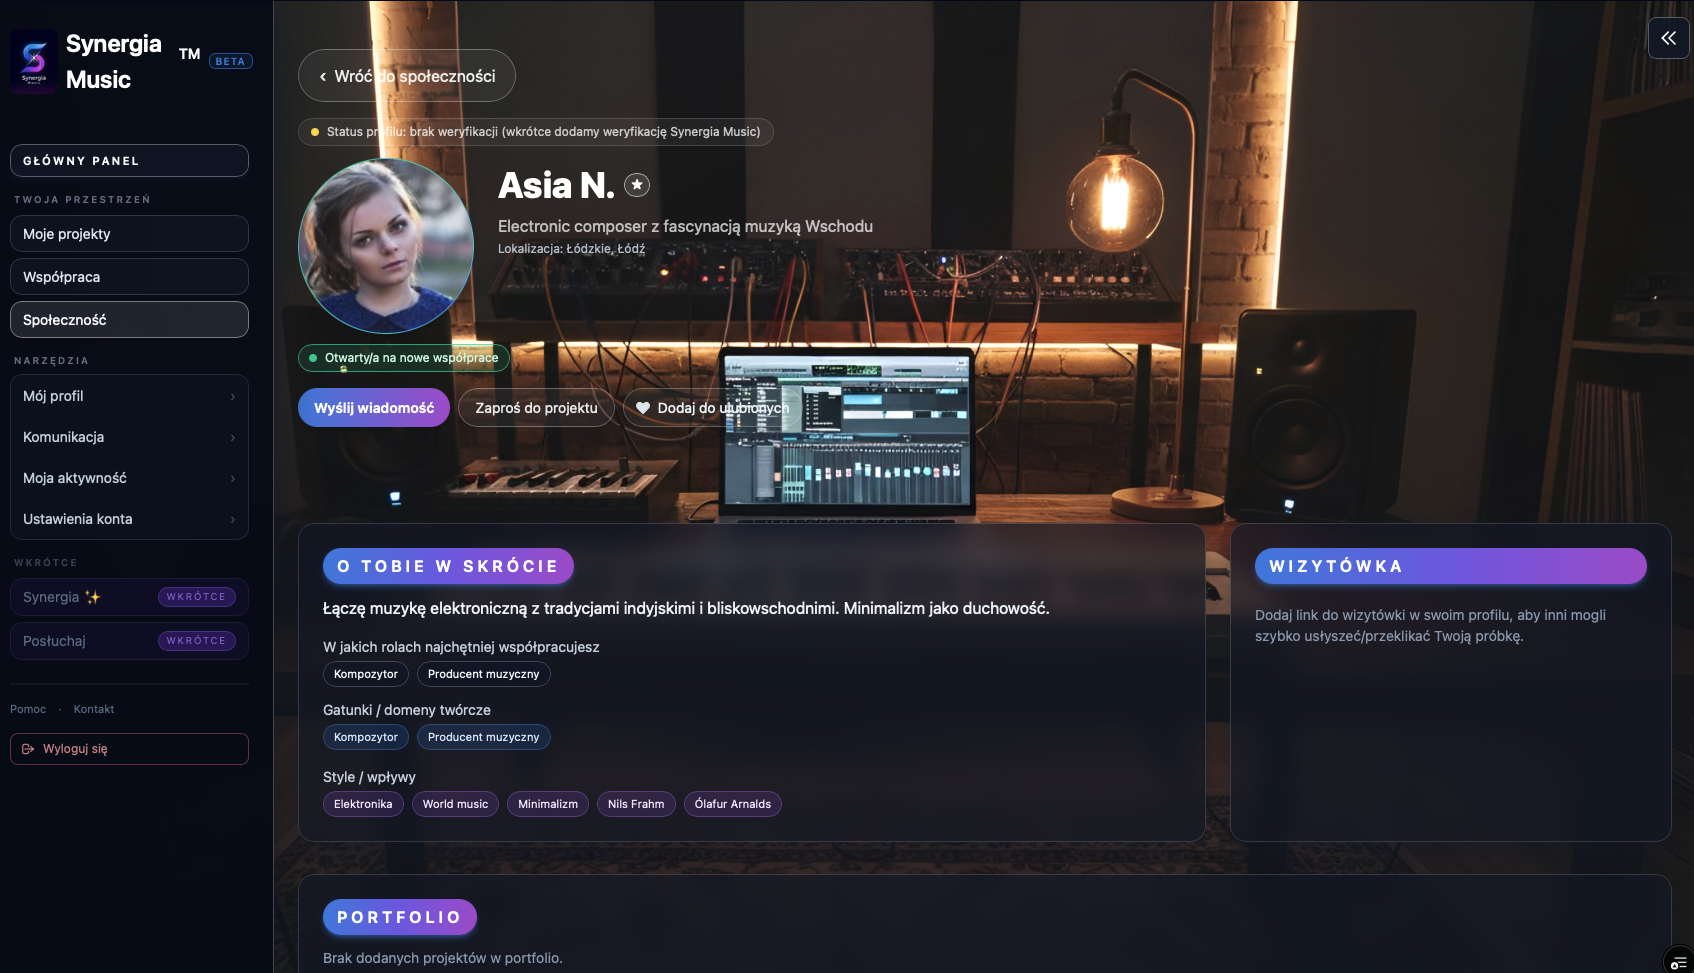The height and width of the screenshot is (973, 1694).
Task: Open the Pomoc link
Action: coord(28,709)
